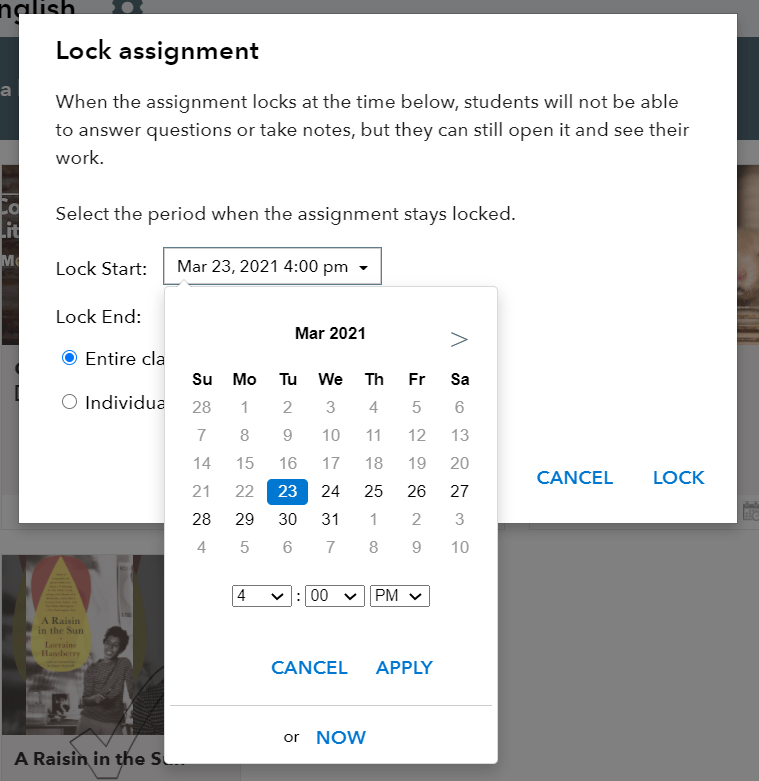Image resolution: width=759 pixels, height=781 pixels.
Task: Open the AM/PM dropdown
Action: point(399,596)
